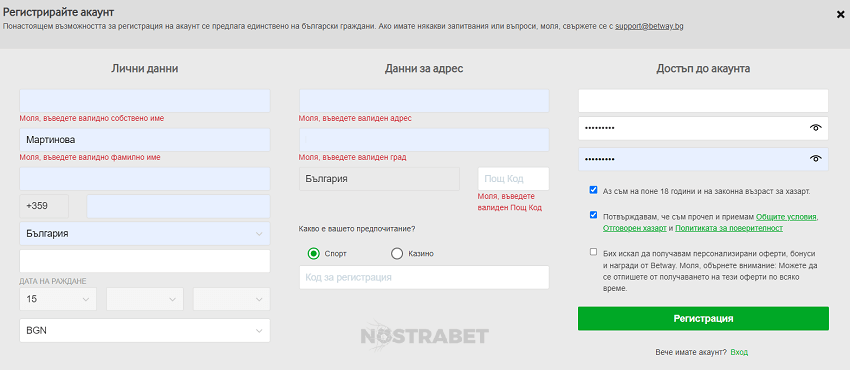Toggle the 18 years legal age checkbox
850x370 pixels.
[593, 190]
